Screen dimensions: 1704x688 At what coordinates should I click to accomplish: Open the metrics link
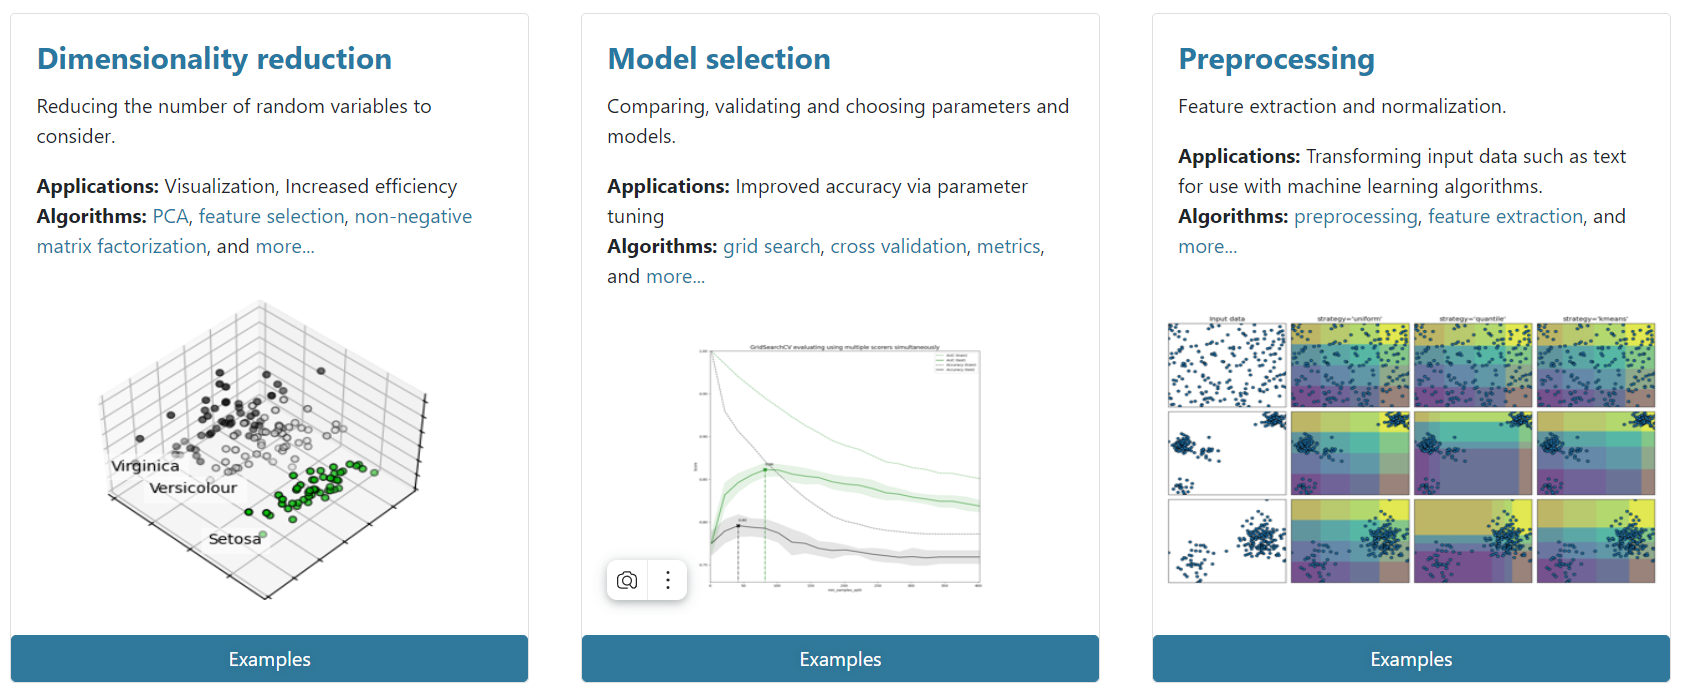[1008, 246]
